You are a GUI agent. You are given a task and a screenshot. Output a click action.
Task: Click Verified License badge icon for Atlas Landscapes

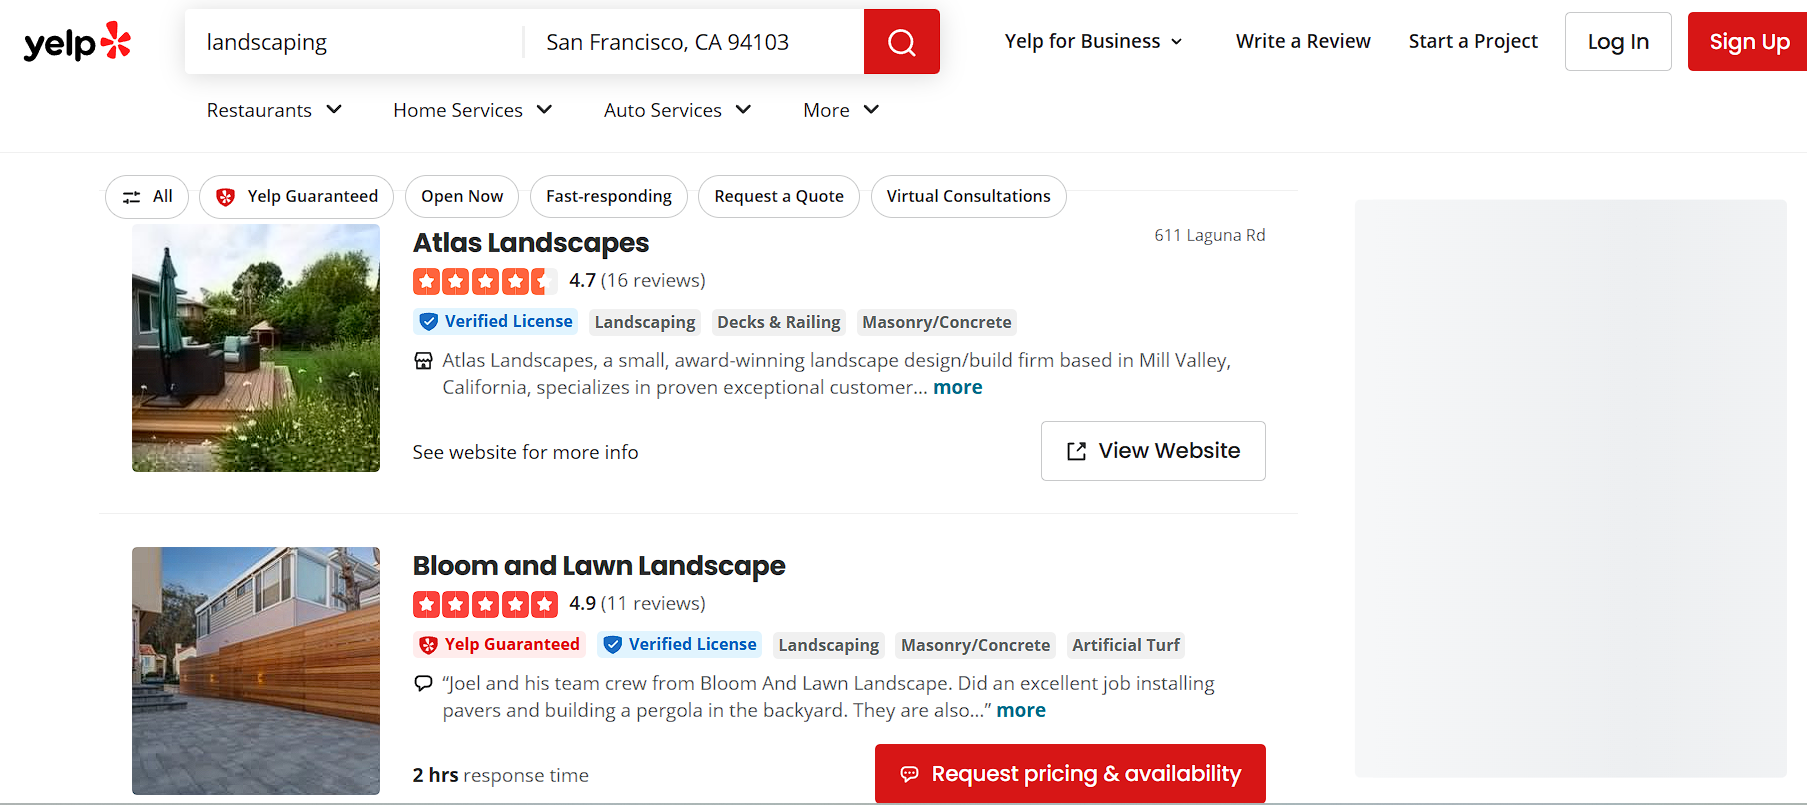click(x=428, y=322)
